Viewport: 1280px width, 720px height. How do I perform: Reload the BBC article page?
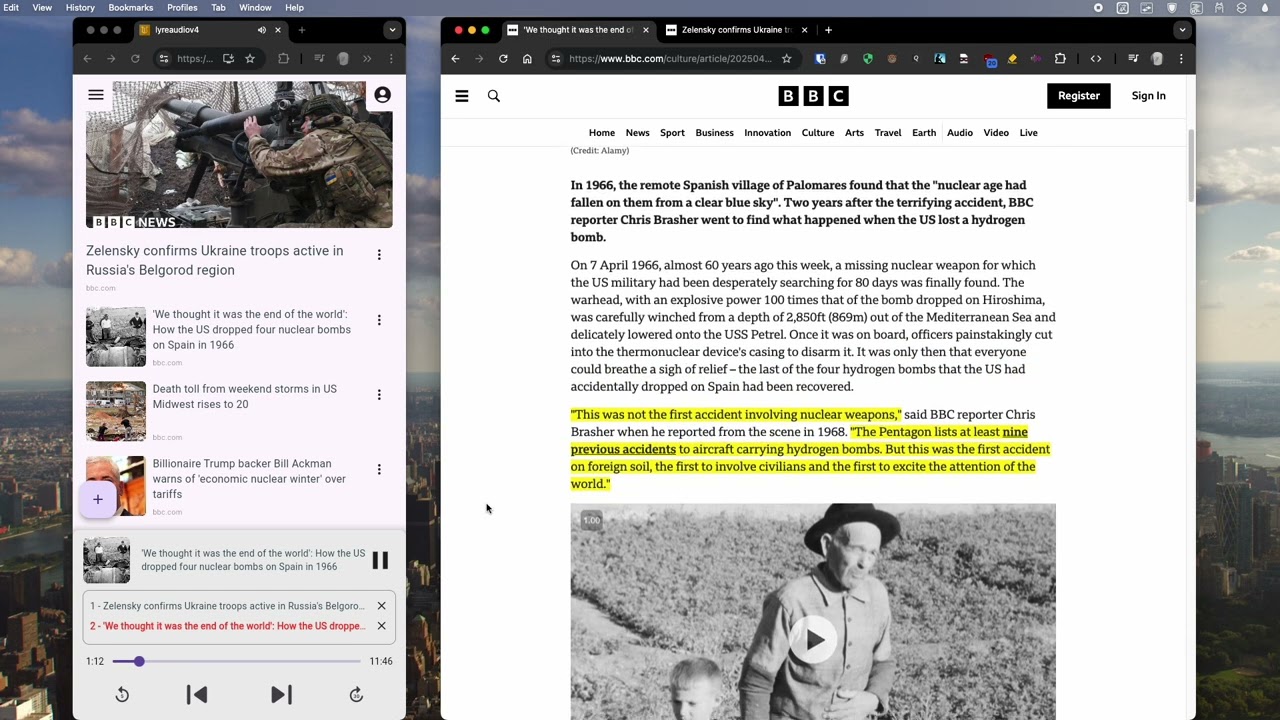[503, 59]
